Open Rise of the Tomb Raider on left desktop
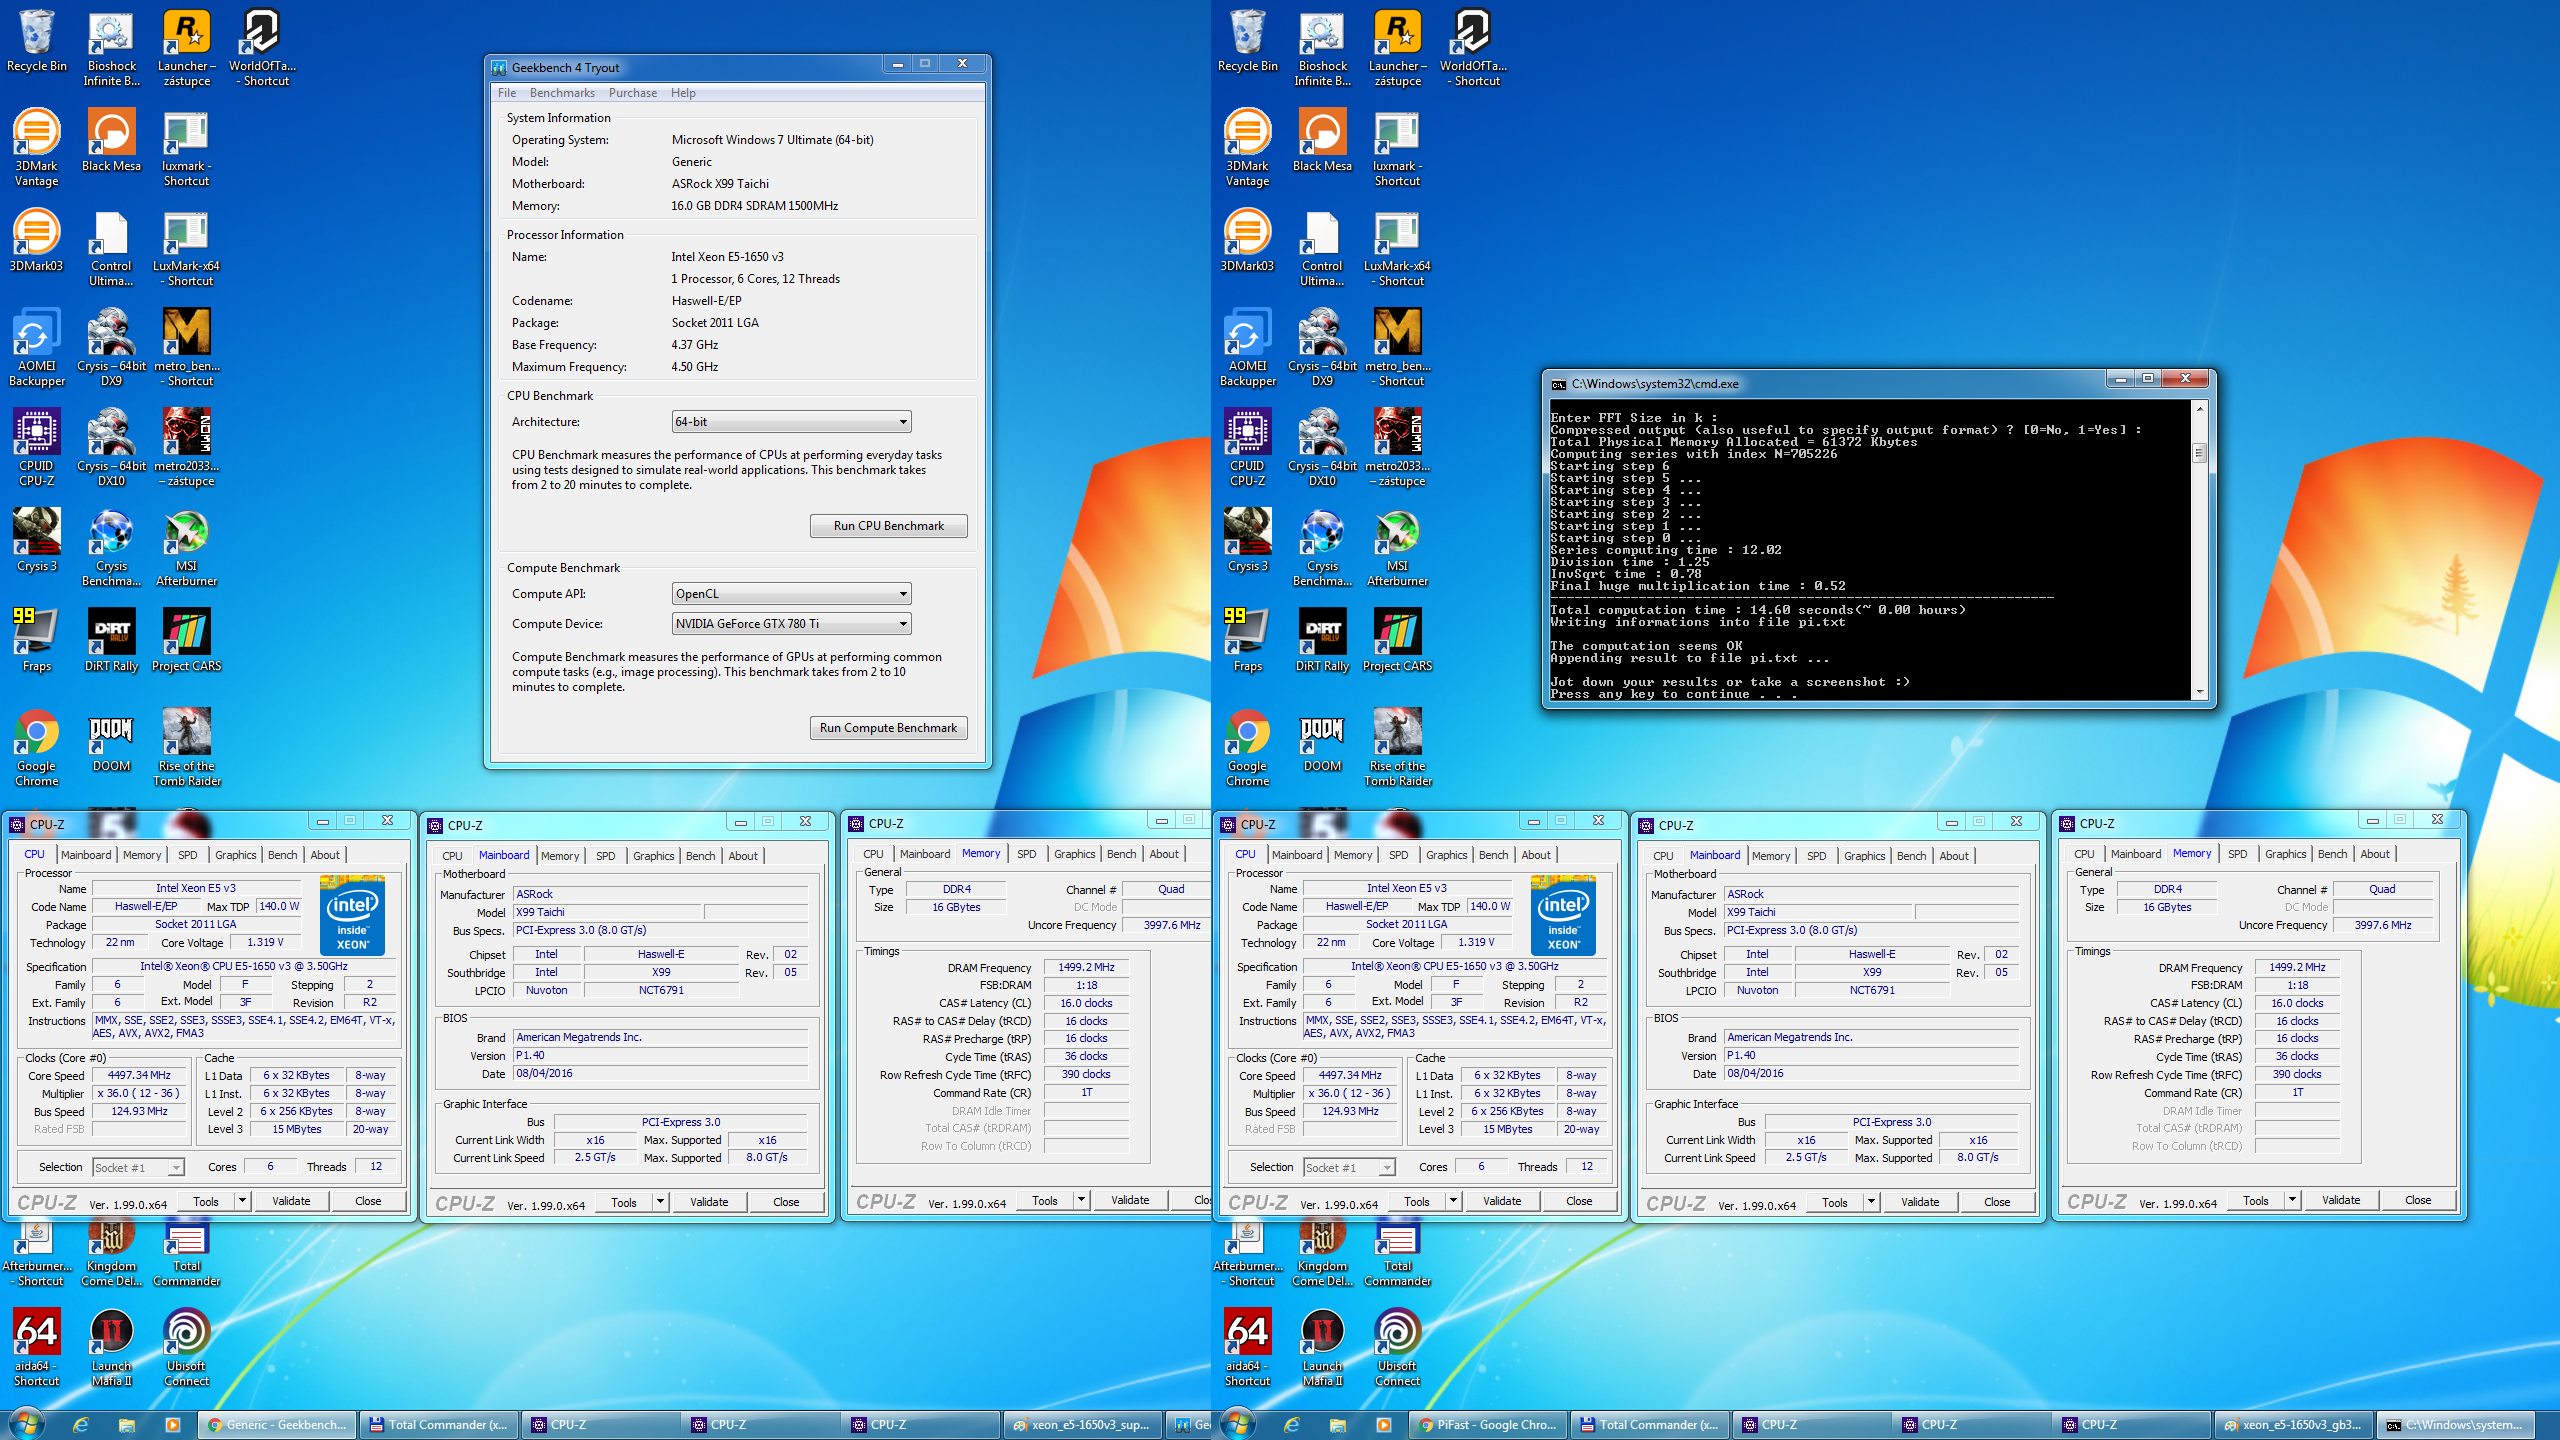Screen dimensions: 2560x1440 [x=186, y=748]
